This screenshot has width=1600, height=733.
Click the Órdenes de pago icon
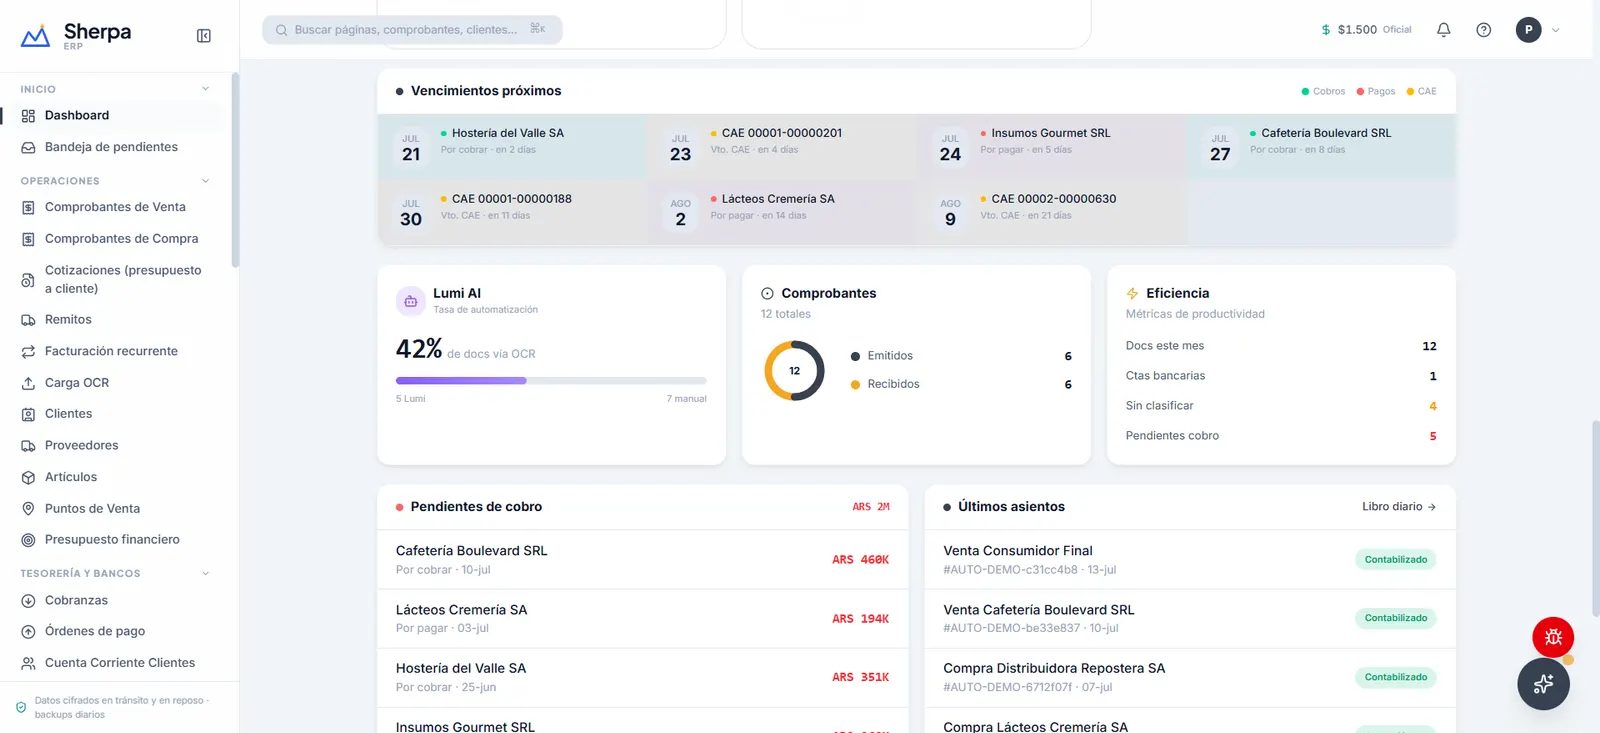(28, 632)
